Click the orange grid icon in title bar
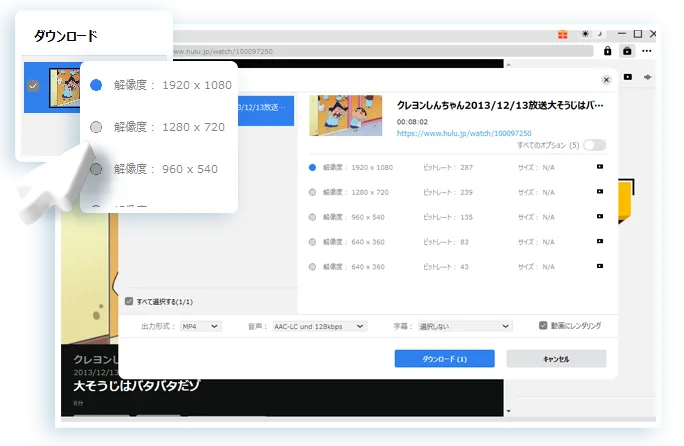Screen dimensions: 684x446 [563, 34]
